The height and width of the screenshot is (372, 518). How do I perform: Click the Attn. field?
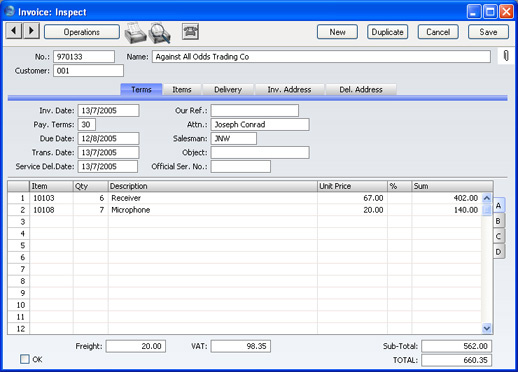[x=260, y=125]
